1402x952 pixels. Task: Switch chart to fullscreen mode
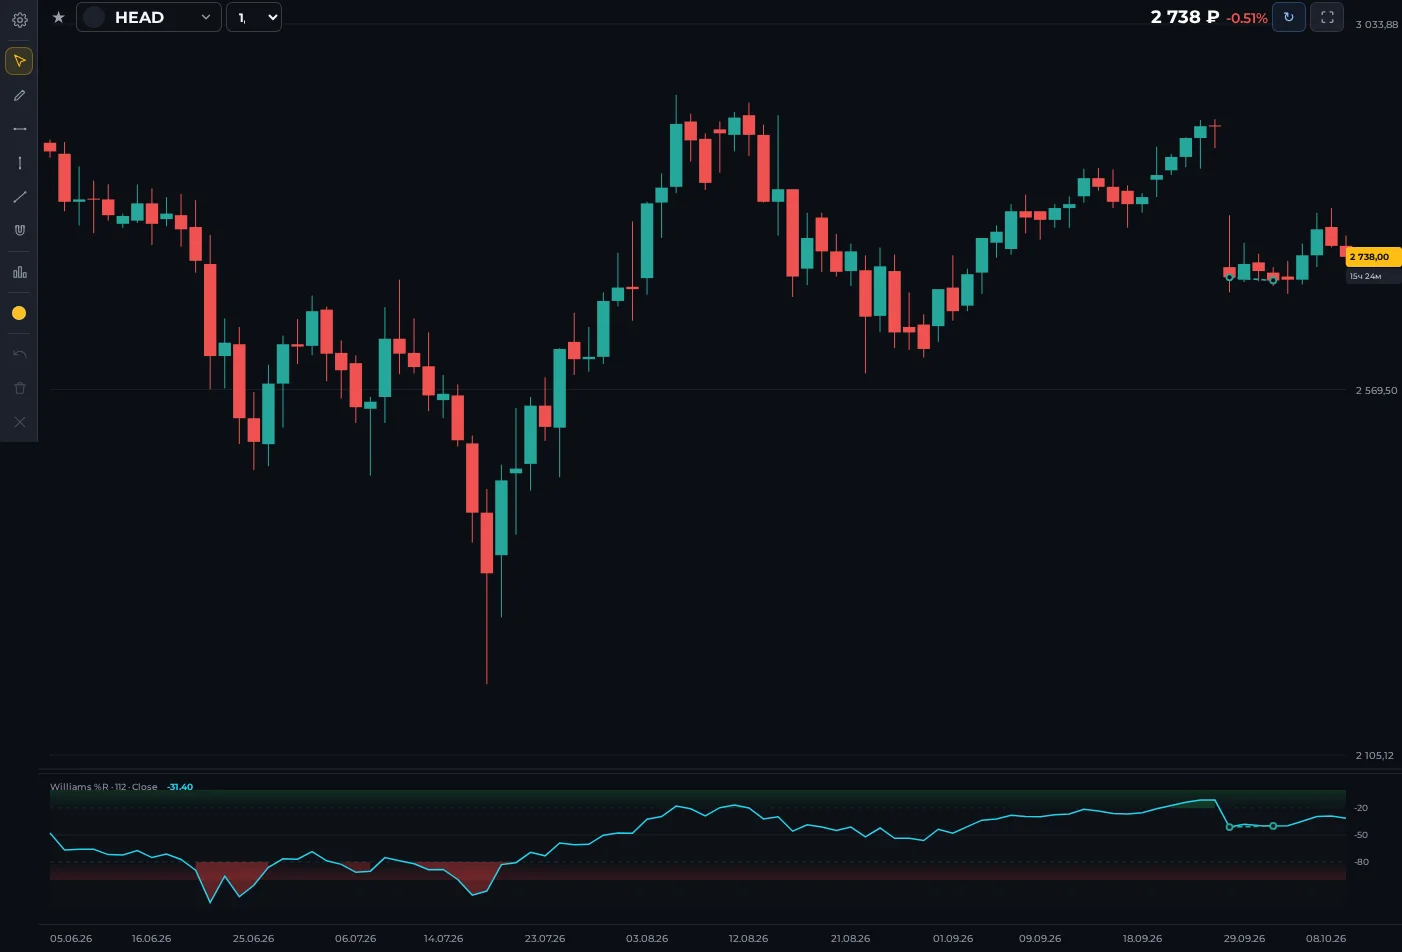pyautogui.click(x=1327, y=17)
